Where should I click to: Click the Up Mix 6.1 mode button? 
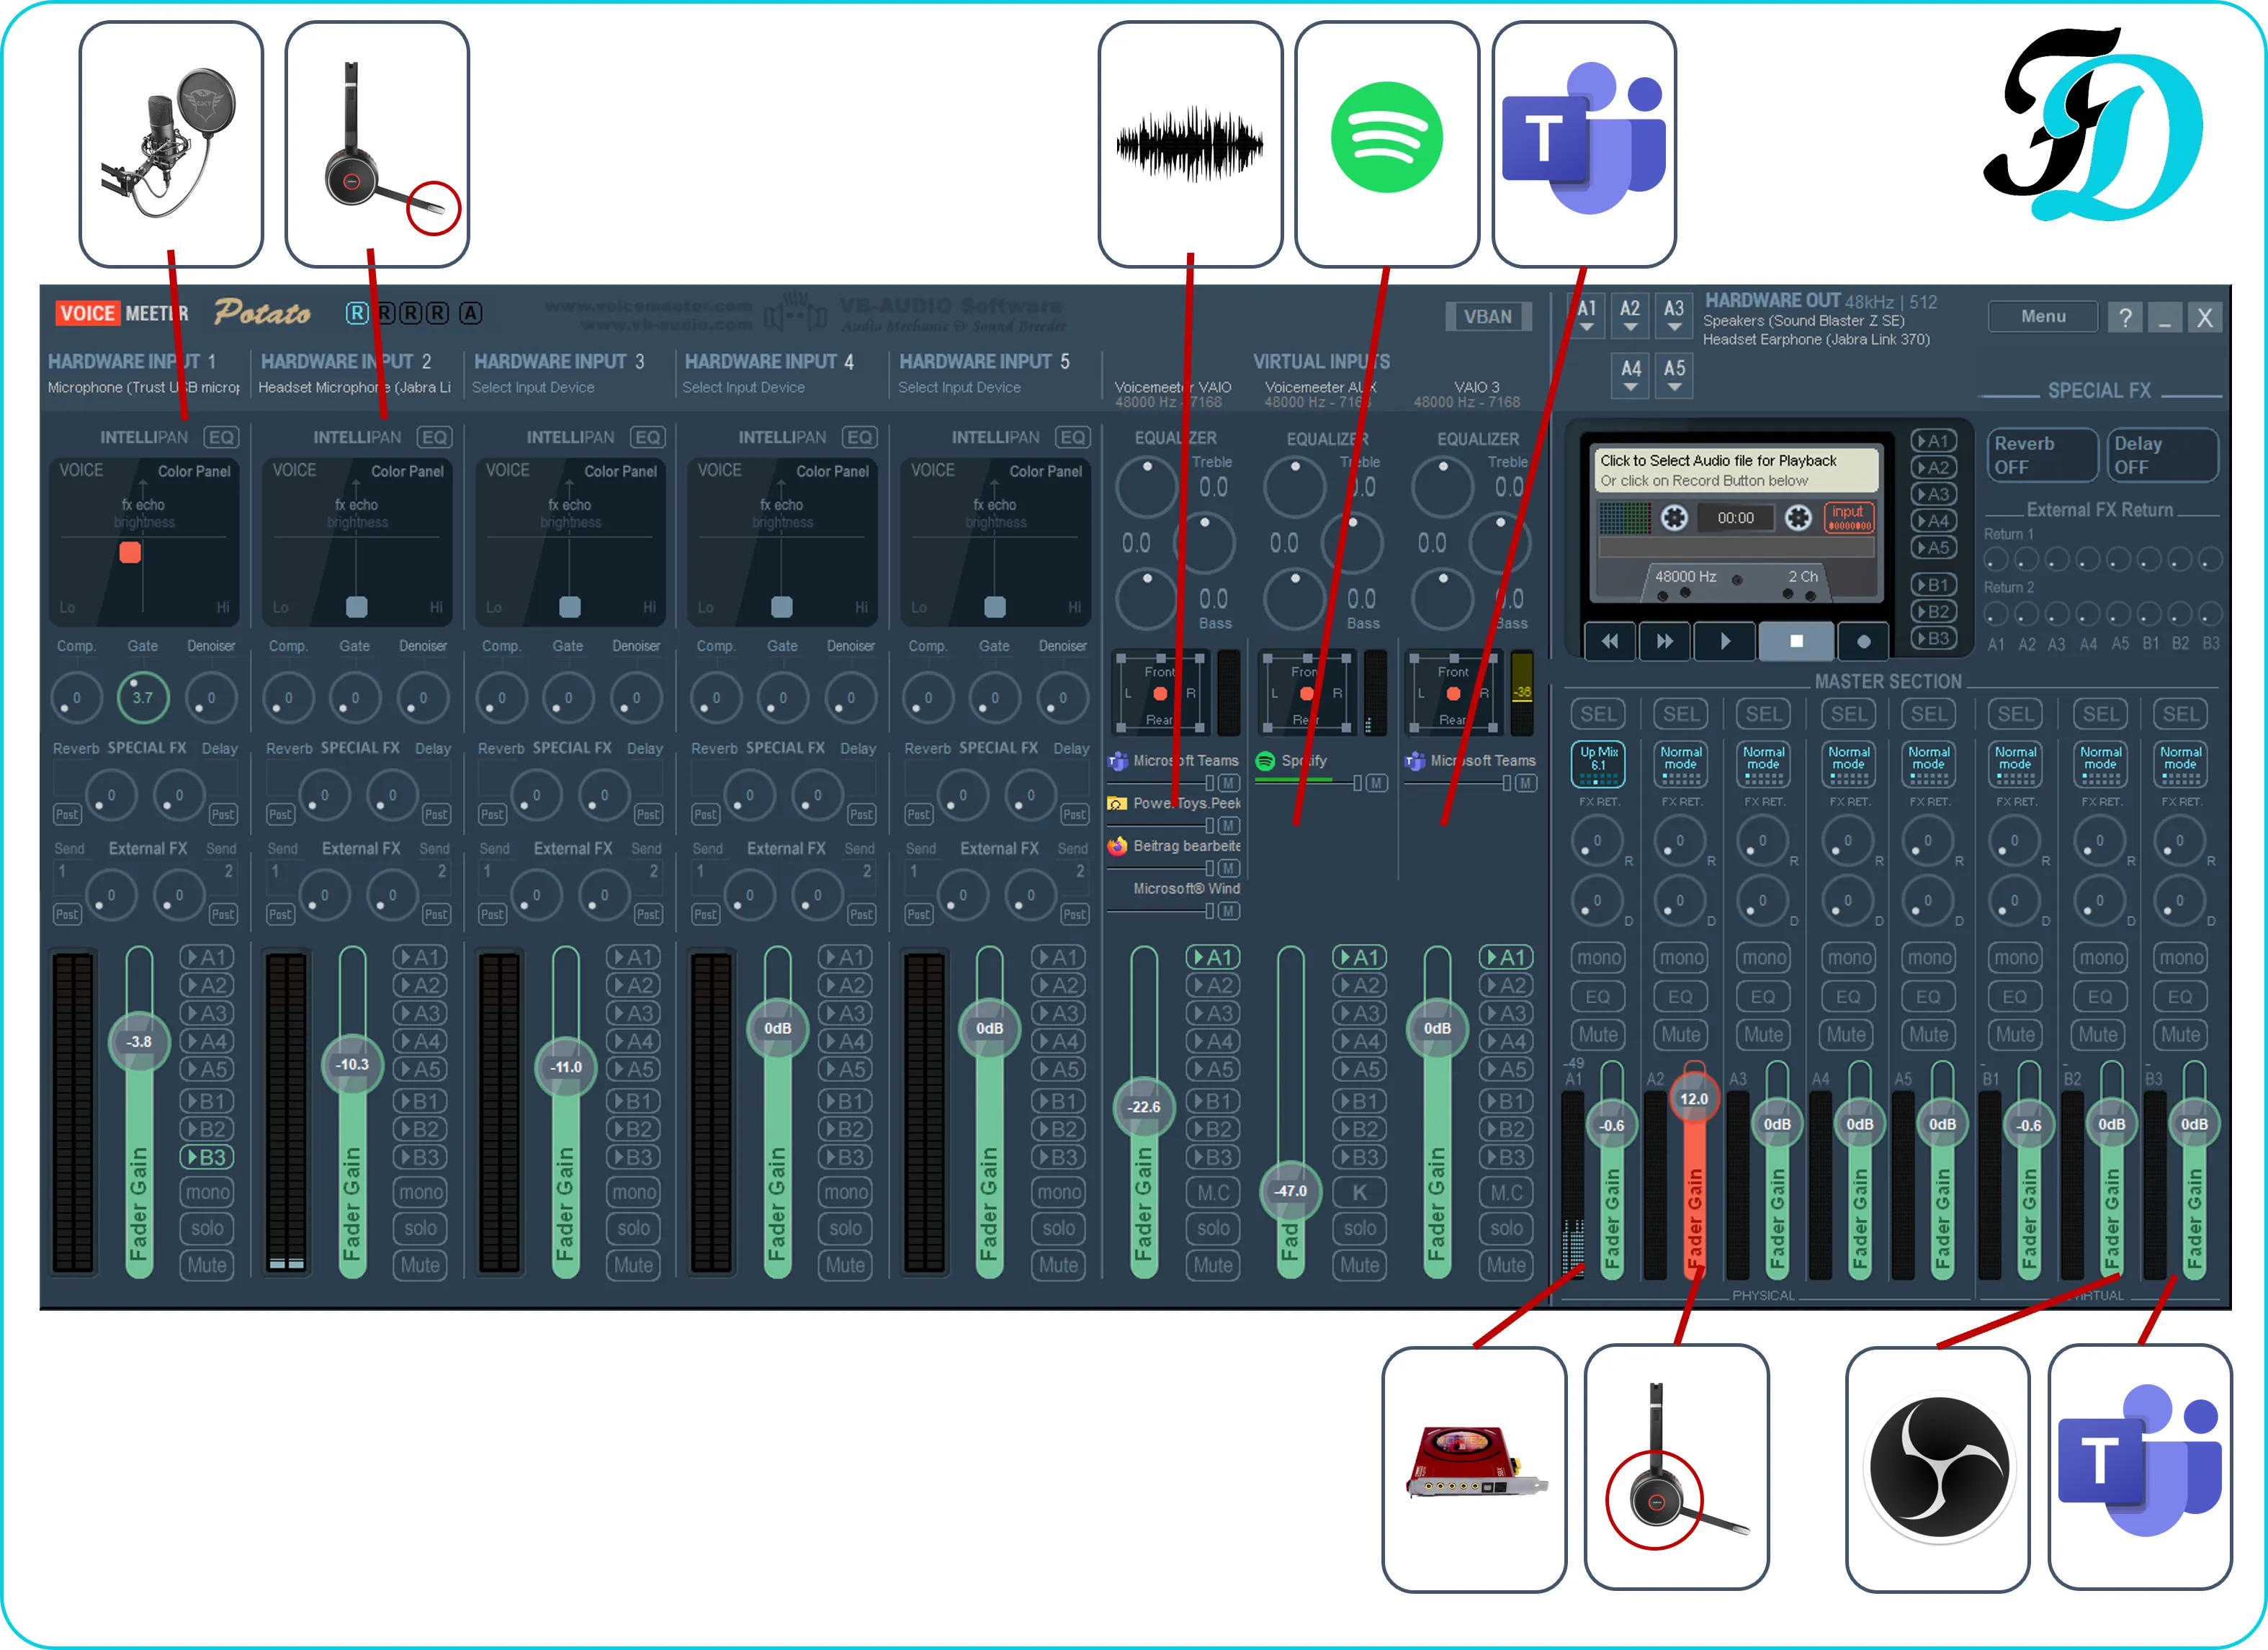[1598, 764]
